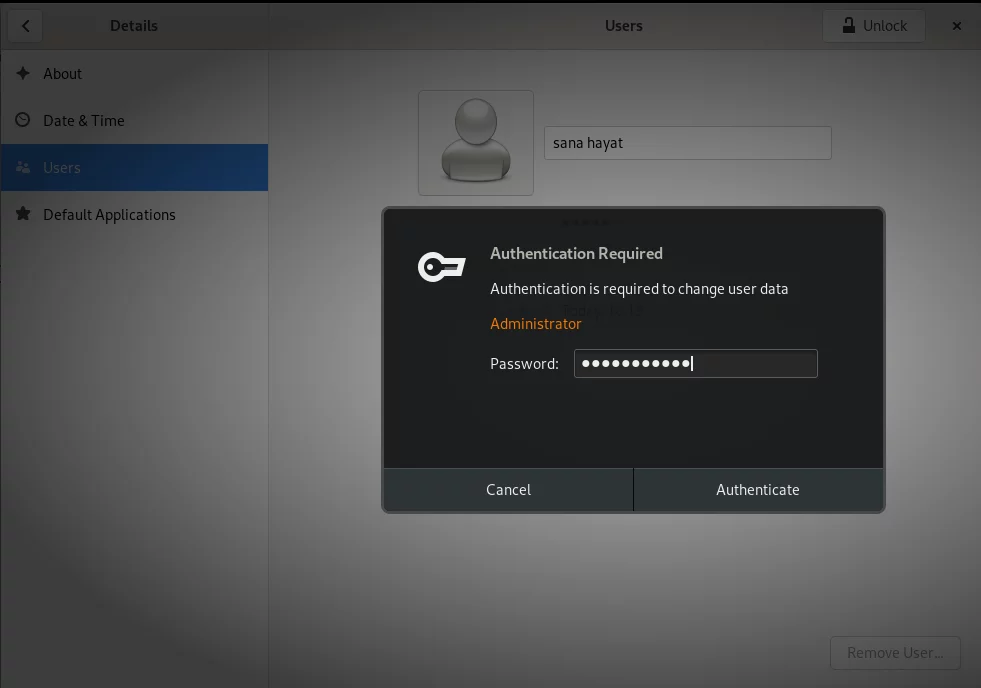Click the 'sana hayat' full name field
This screenshot has width=981, height=688.
[x=688, y=143]
